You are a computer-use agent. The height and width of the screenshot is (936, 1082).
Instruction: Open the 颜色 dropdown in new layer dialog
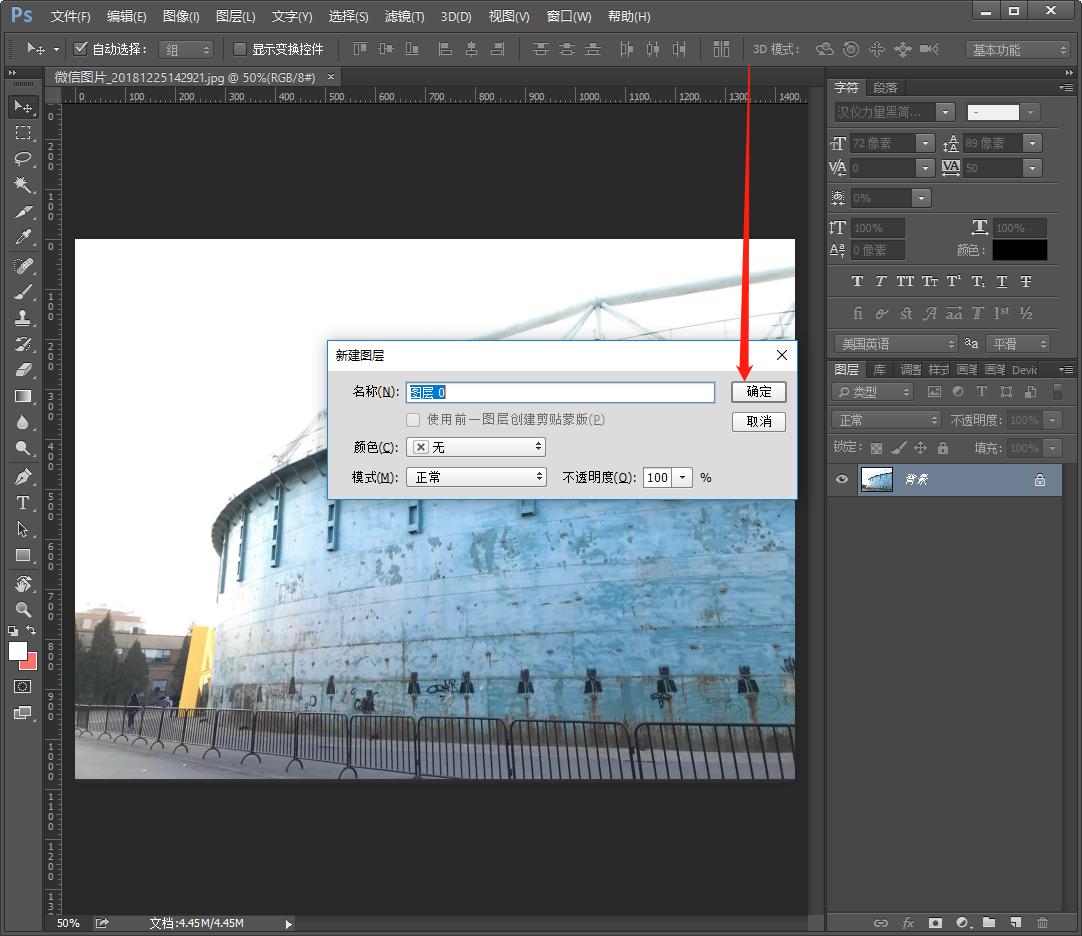(476, 447)
